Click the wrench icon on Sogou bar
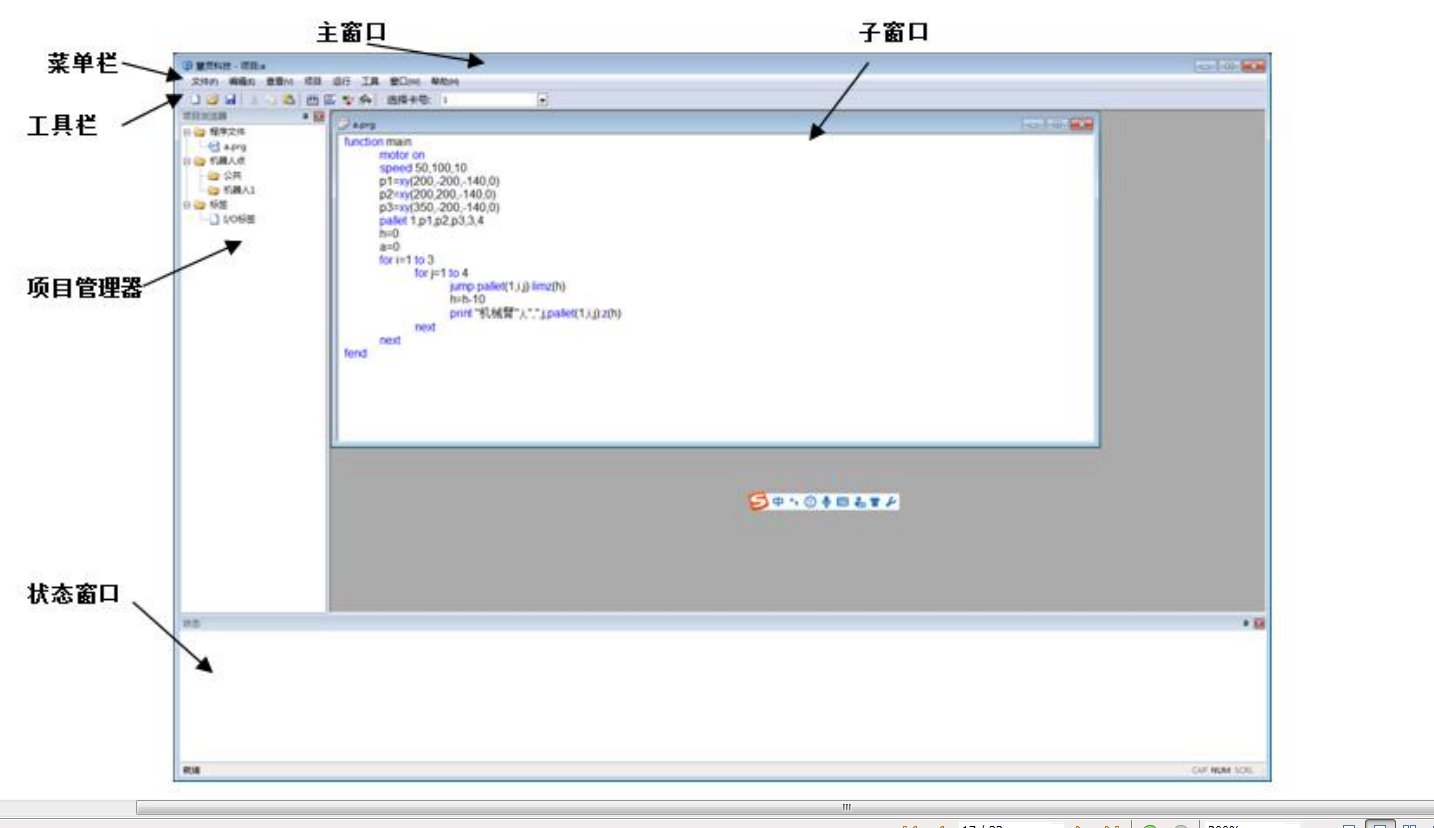1434x828 pixels. pos(891,502)
